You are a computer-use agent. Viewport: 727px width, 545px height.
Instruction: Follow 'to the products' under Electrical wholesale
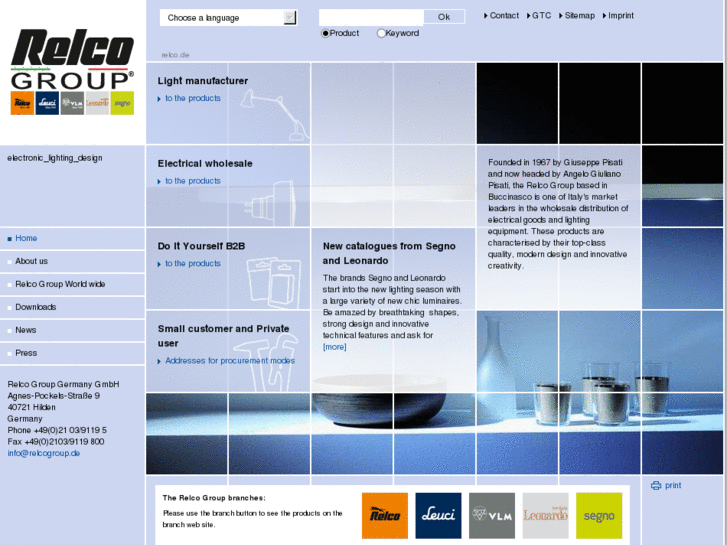tap(193, 181)
